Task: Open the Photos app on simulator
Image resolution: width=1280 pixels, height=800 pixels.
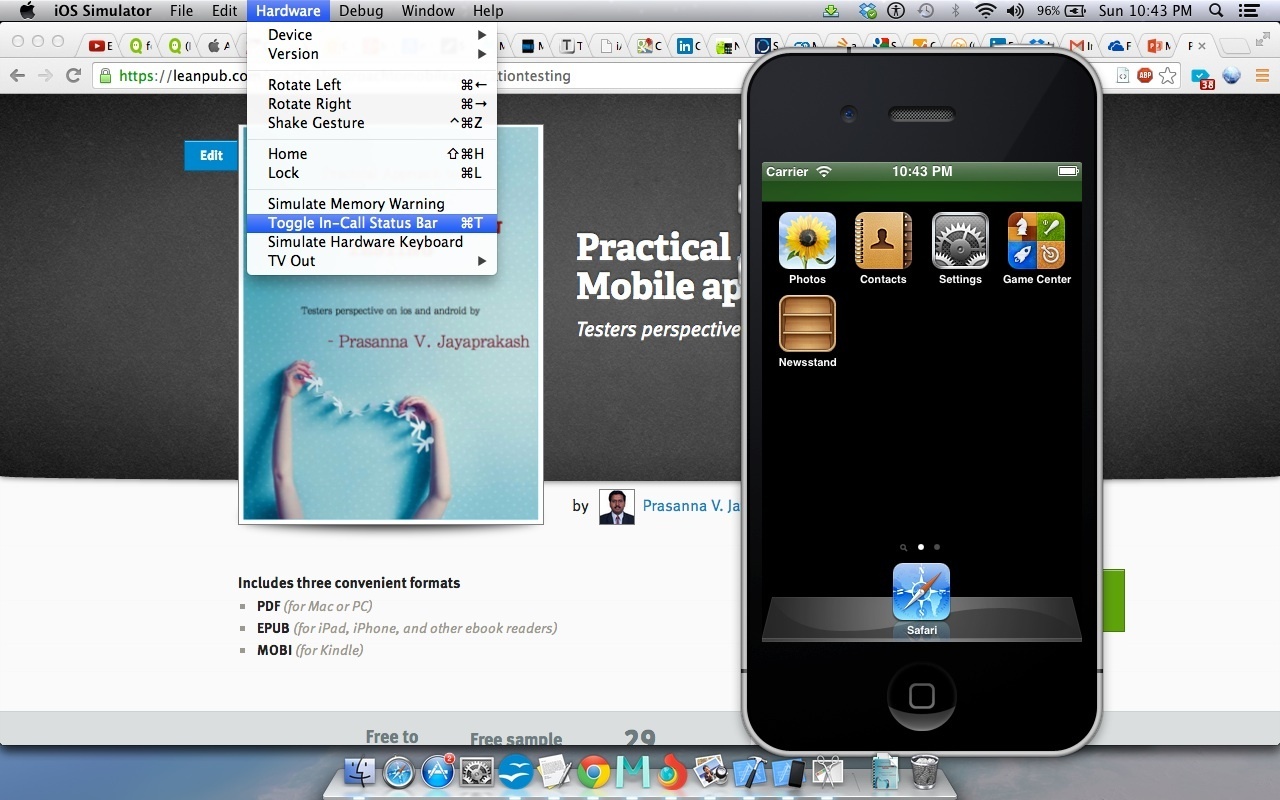Action: point(807,241)
